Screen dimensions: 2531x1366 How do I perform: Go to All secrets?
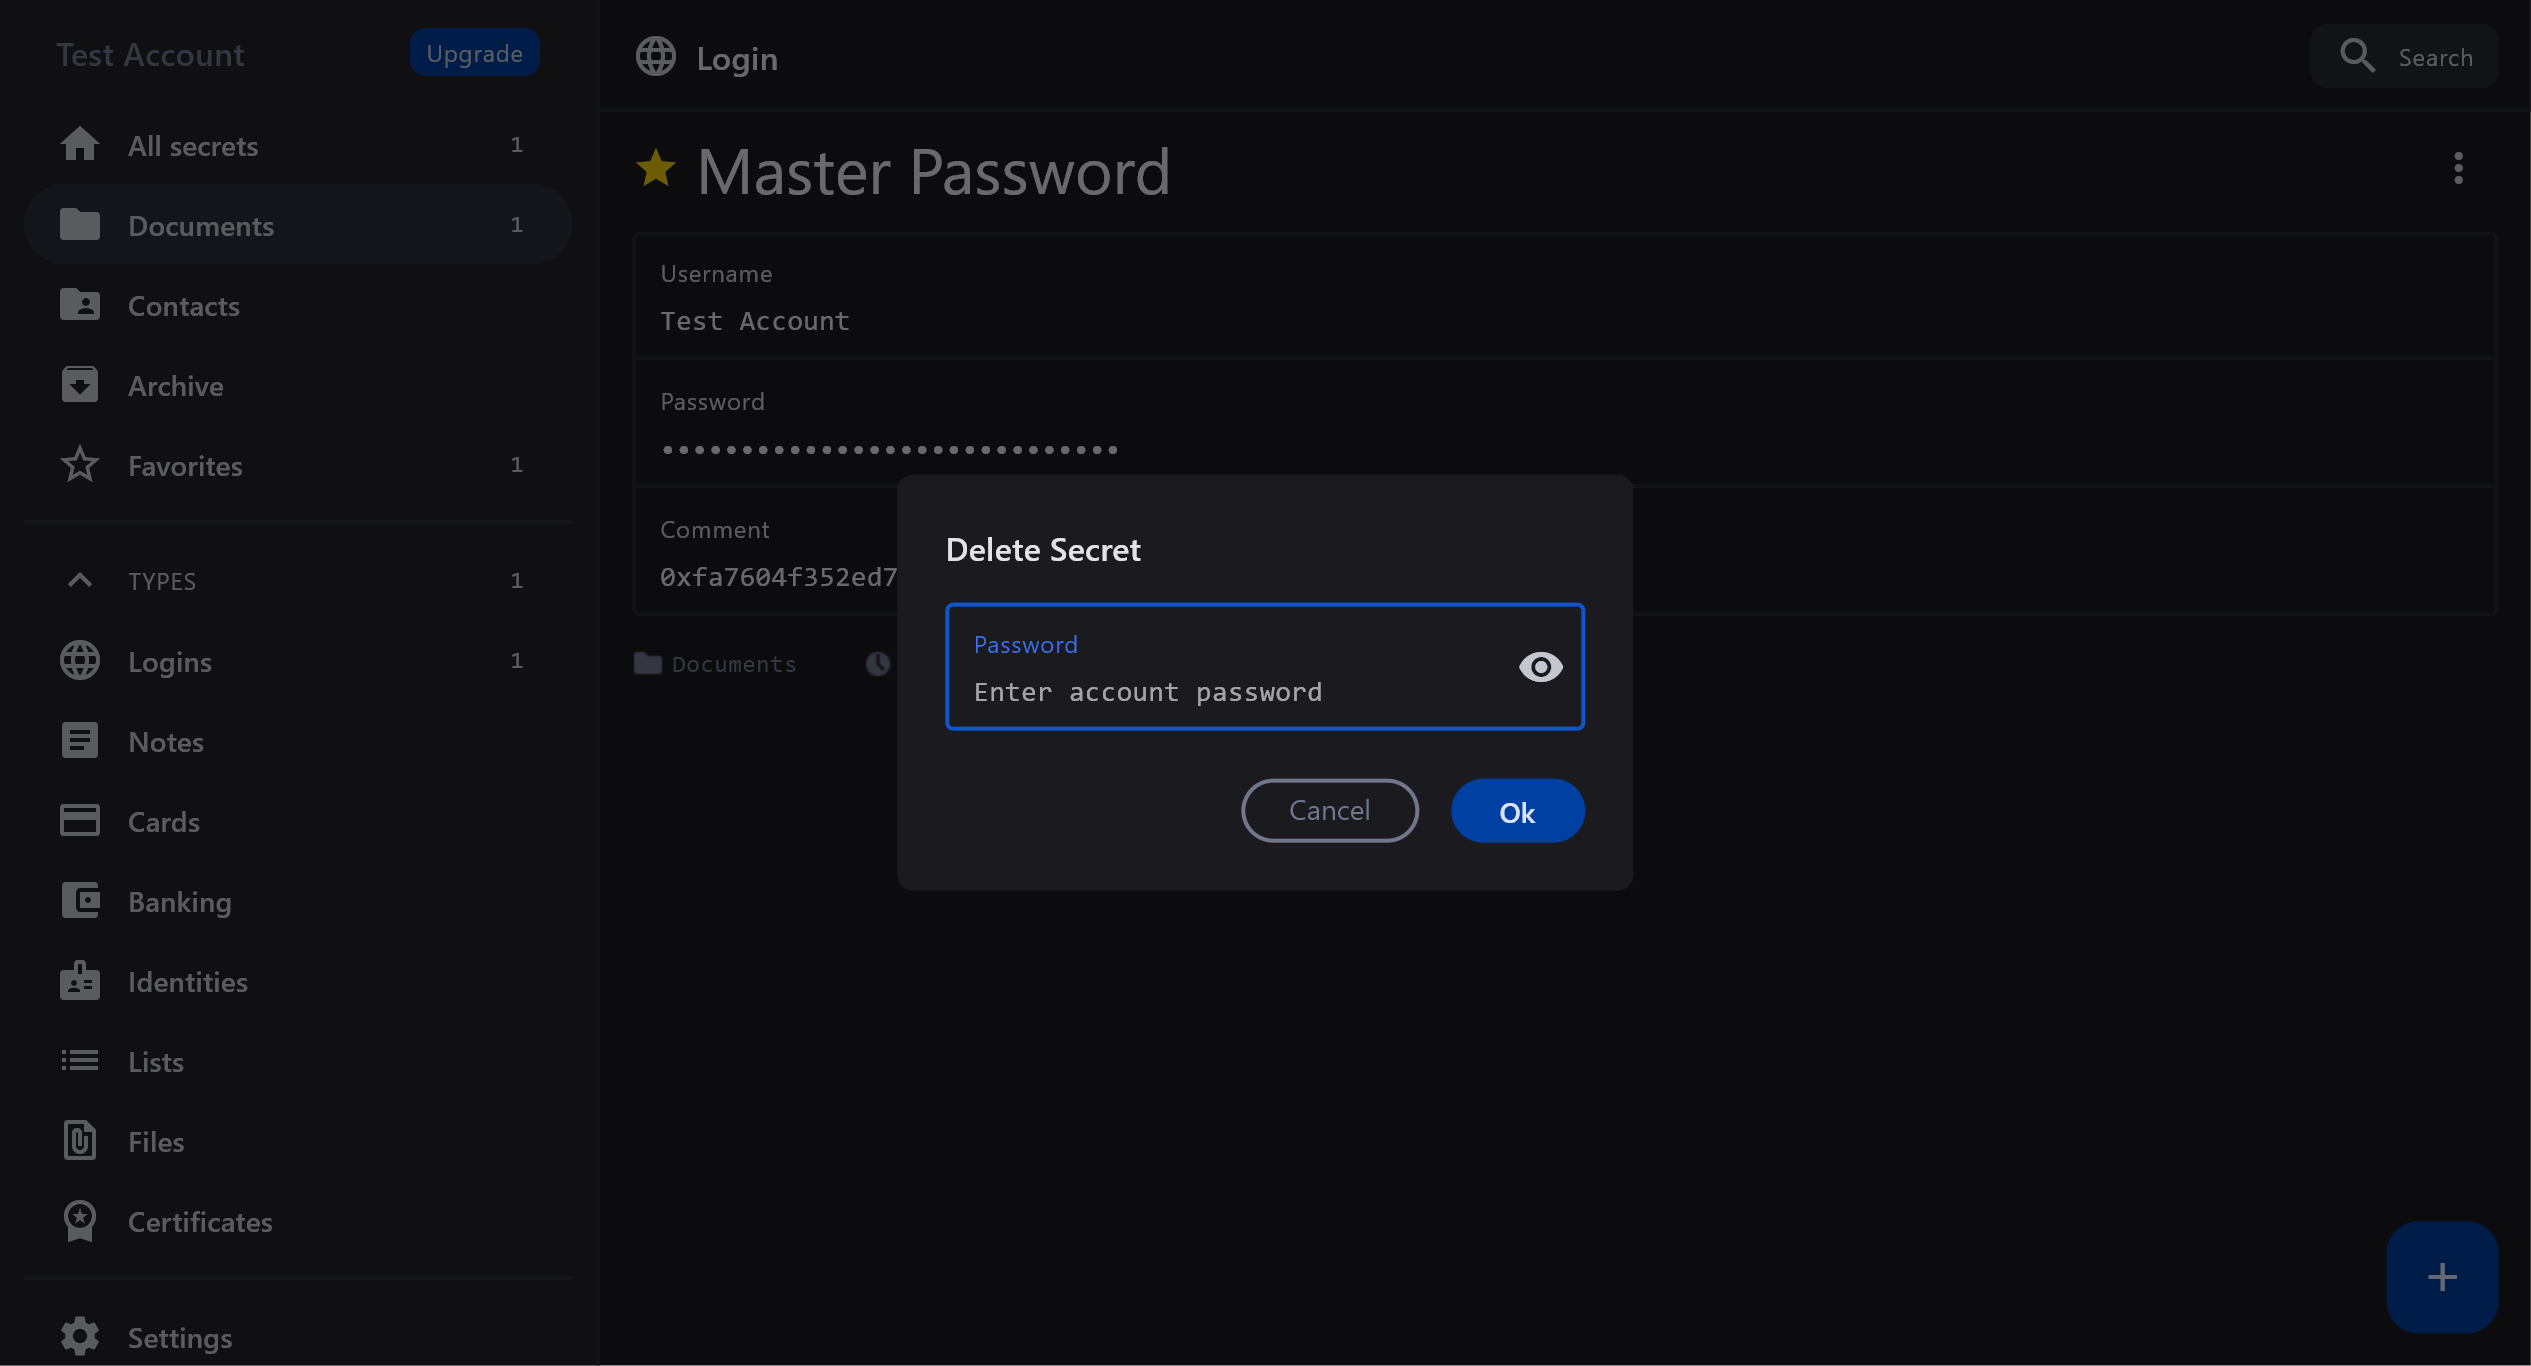[192, 146]
